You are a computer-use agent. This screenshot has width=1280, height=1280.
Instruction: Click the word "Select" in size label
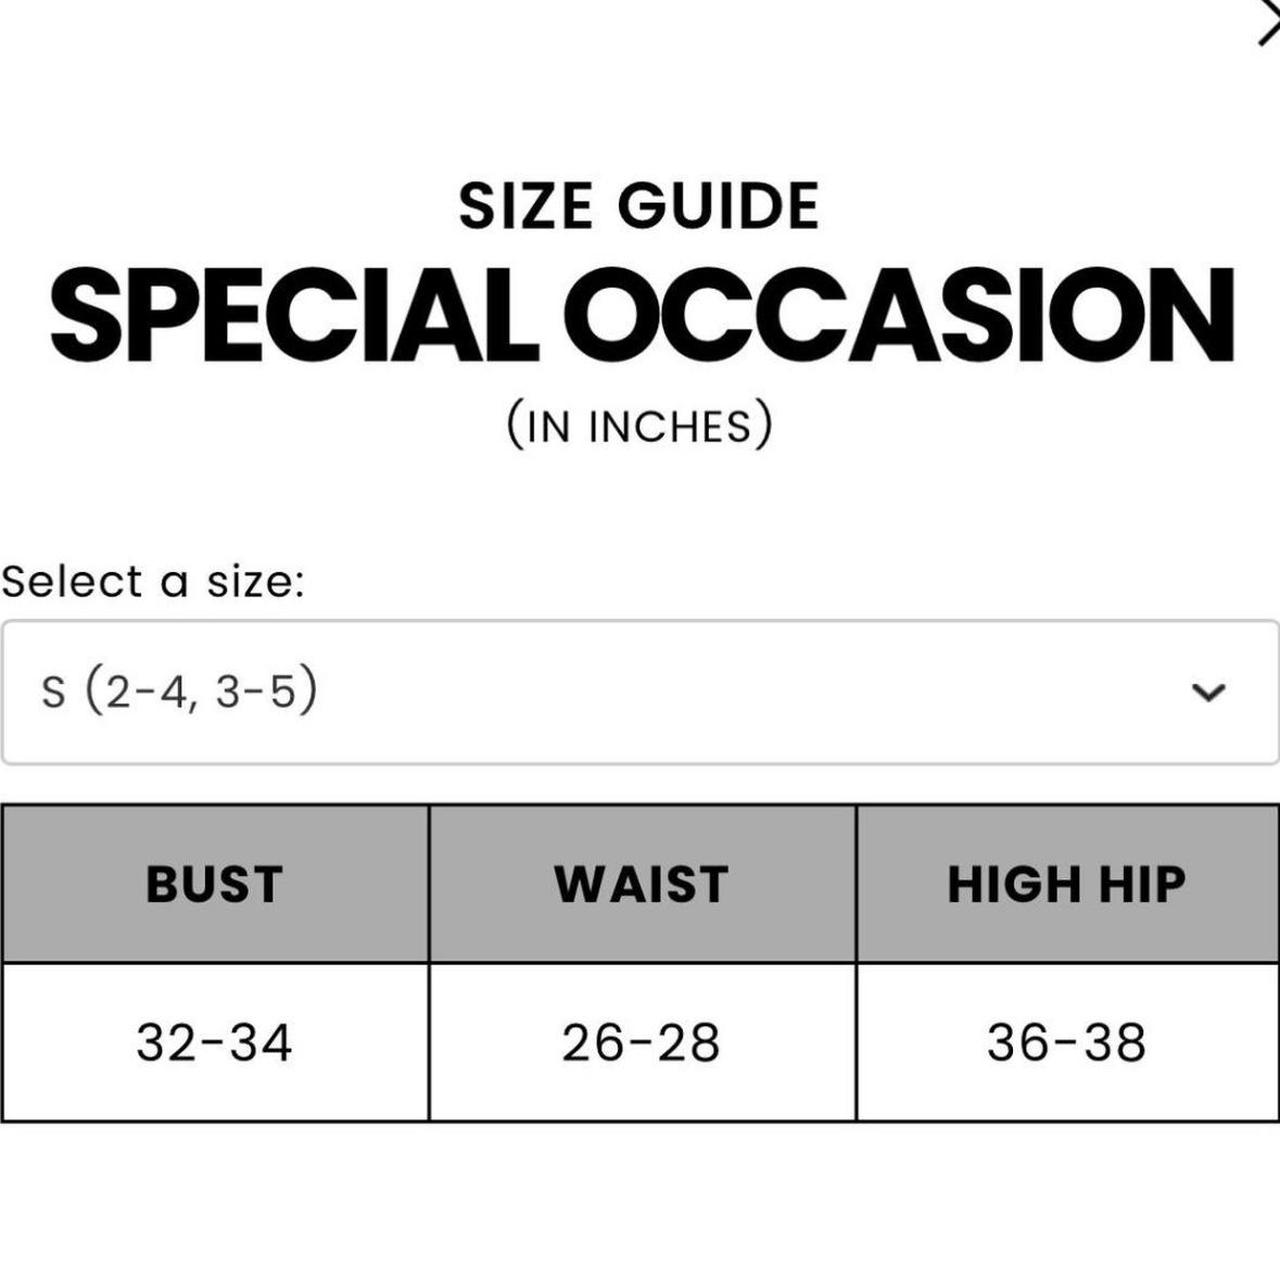(x=72, y=581)
